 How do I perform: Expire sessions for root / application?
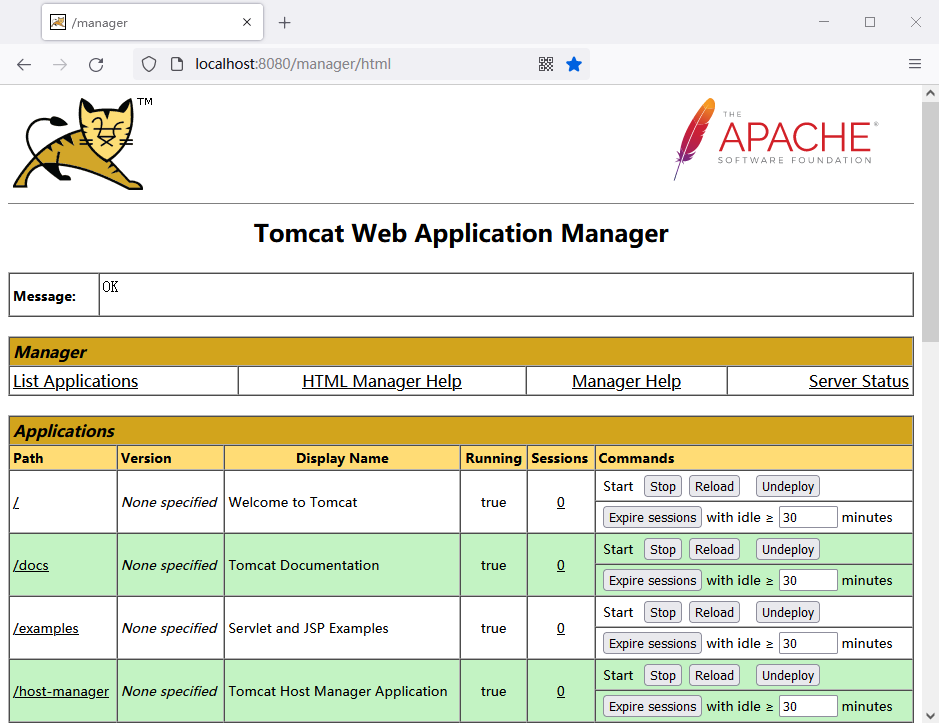[x=652, y=518]
